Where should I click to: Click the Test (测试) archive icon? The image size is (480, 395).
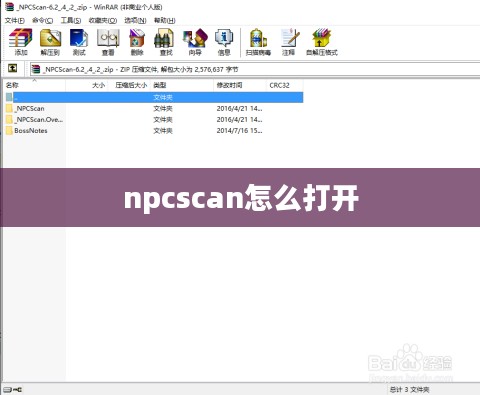(79, 38)
